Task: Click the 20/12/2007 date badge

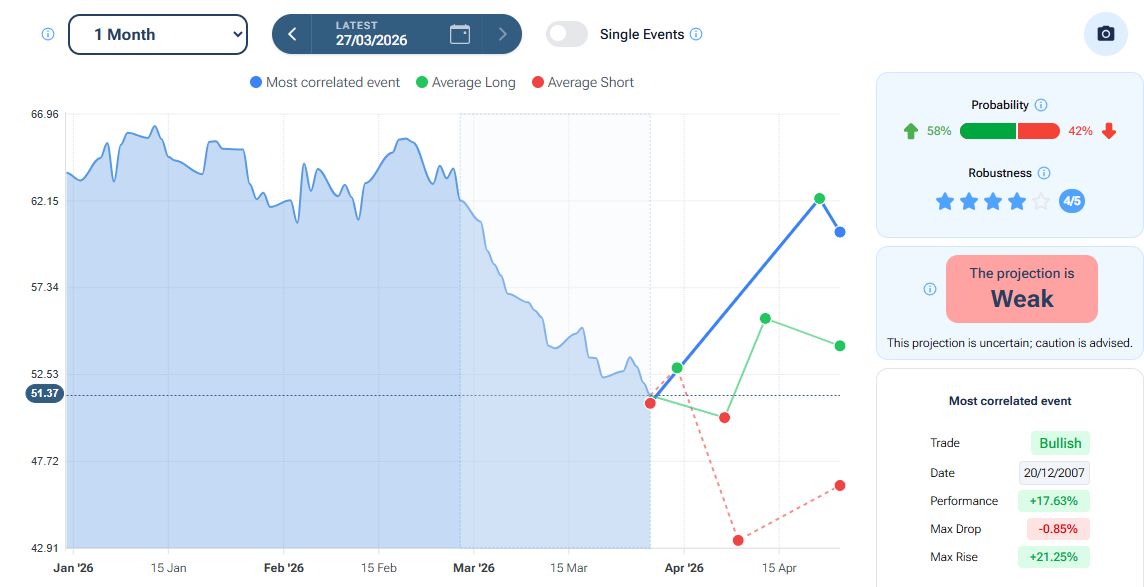Action: pyautogui.click(x=1054, y=473)
